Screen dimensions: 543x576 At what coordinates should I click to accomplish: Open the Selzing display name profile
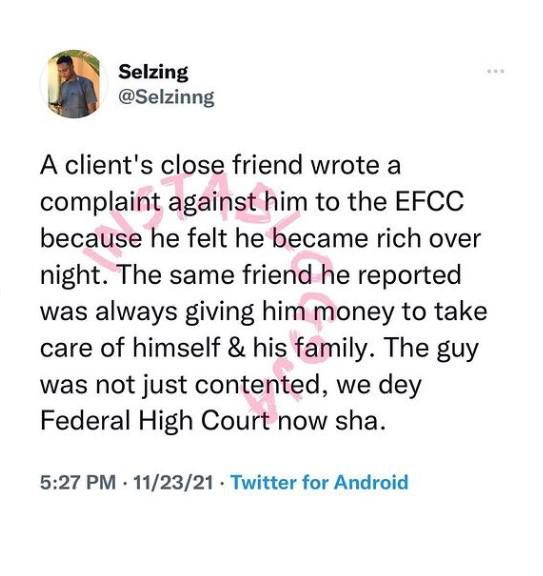pos(153,72)
